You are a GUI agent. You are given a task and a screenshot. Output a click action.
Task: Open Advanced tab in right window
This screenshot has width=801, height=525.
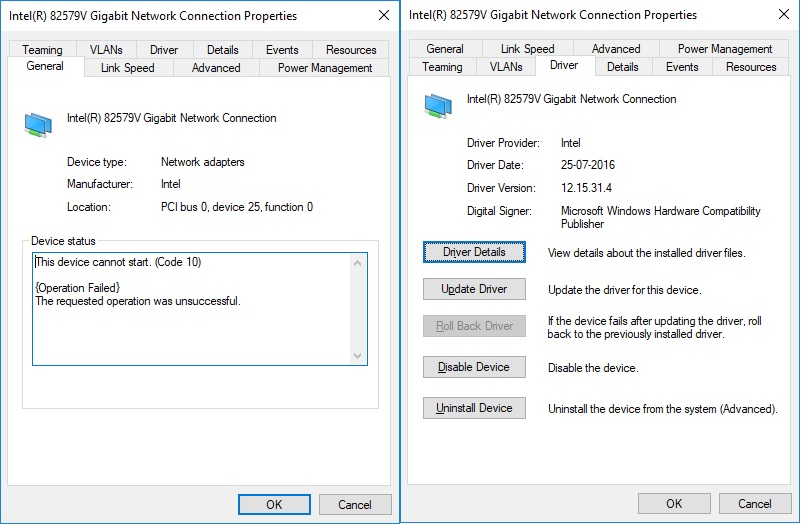(616, 49)
